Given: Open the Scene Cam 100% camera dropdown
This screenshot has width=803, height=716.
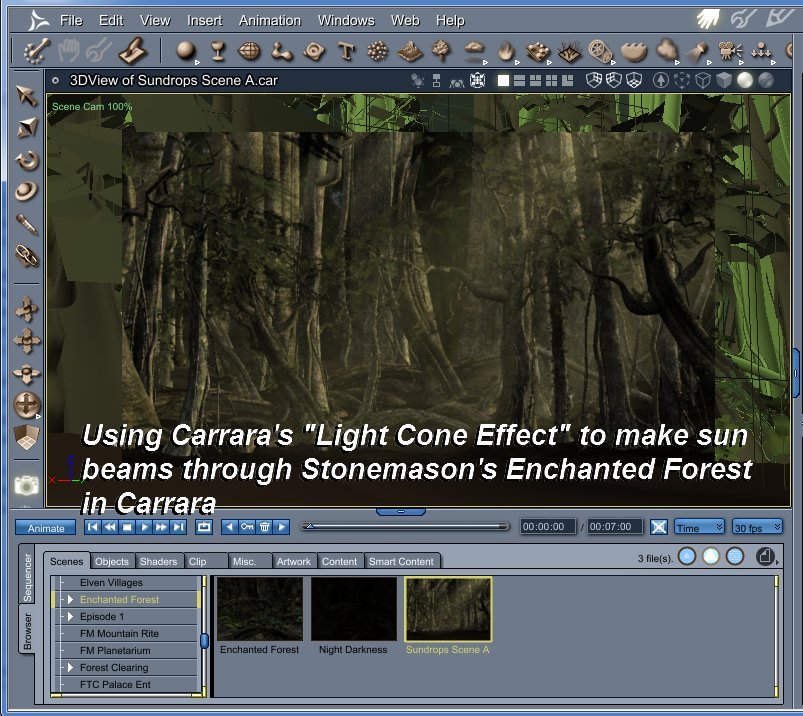Looking at the screenshot, I should point(92,107).
